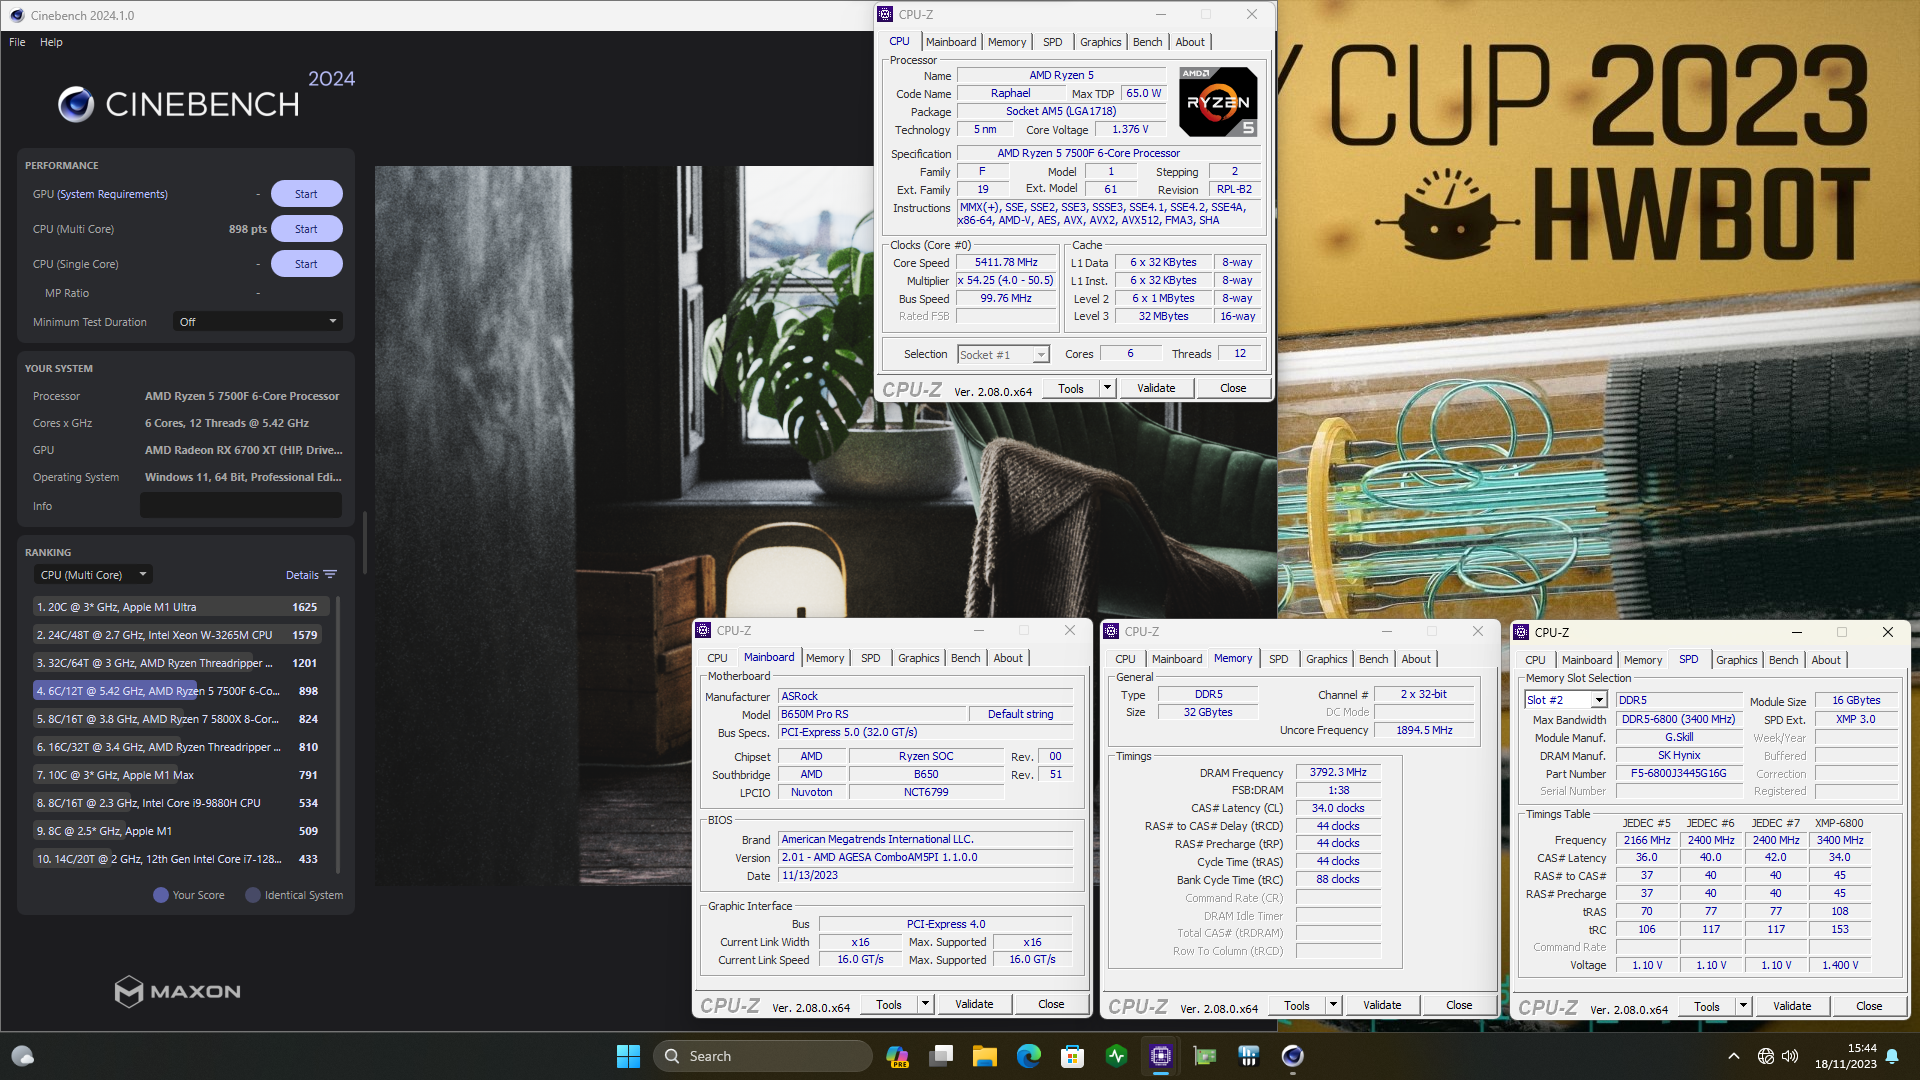Switch to About tab in Memory window
Image resolution: width=1920 pixels, height=1080 pixels.
(1415, 659)
